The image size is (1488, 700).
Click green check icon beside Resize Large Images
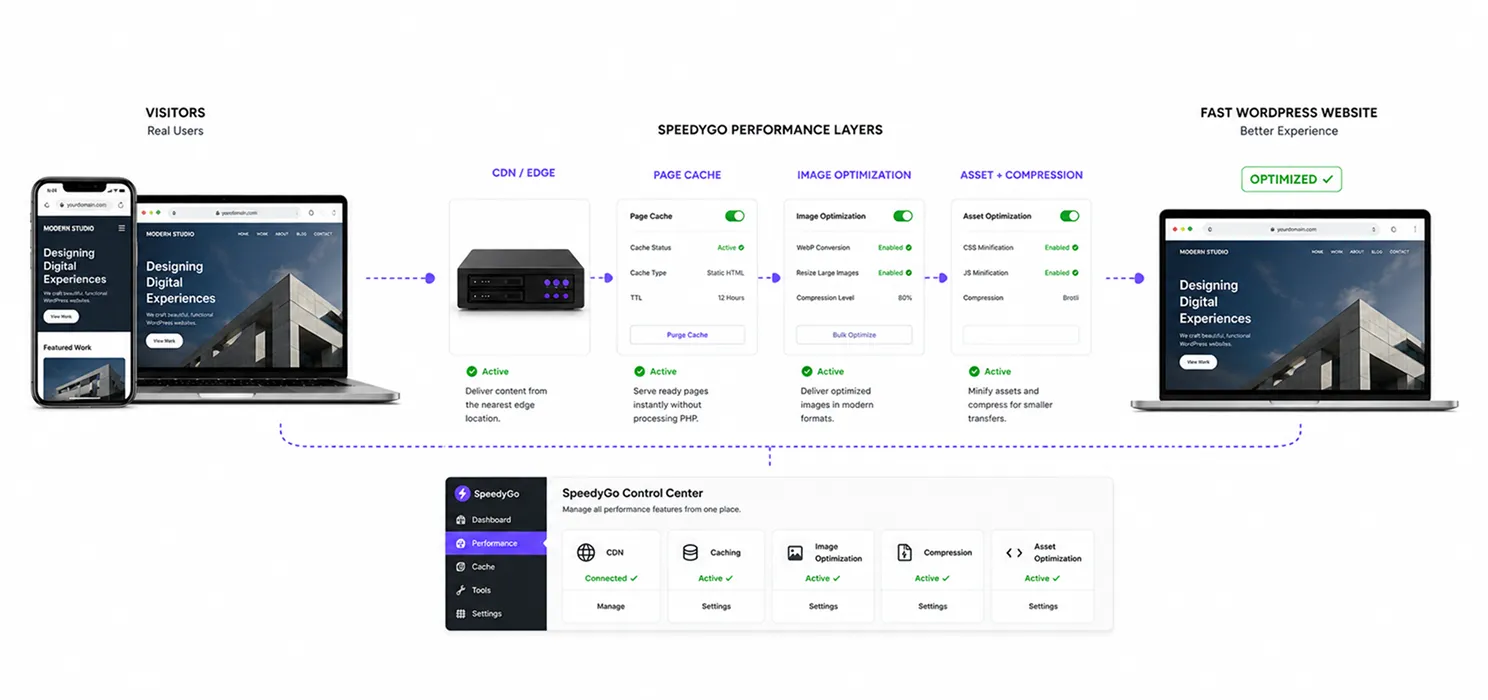(909, 273)
